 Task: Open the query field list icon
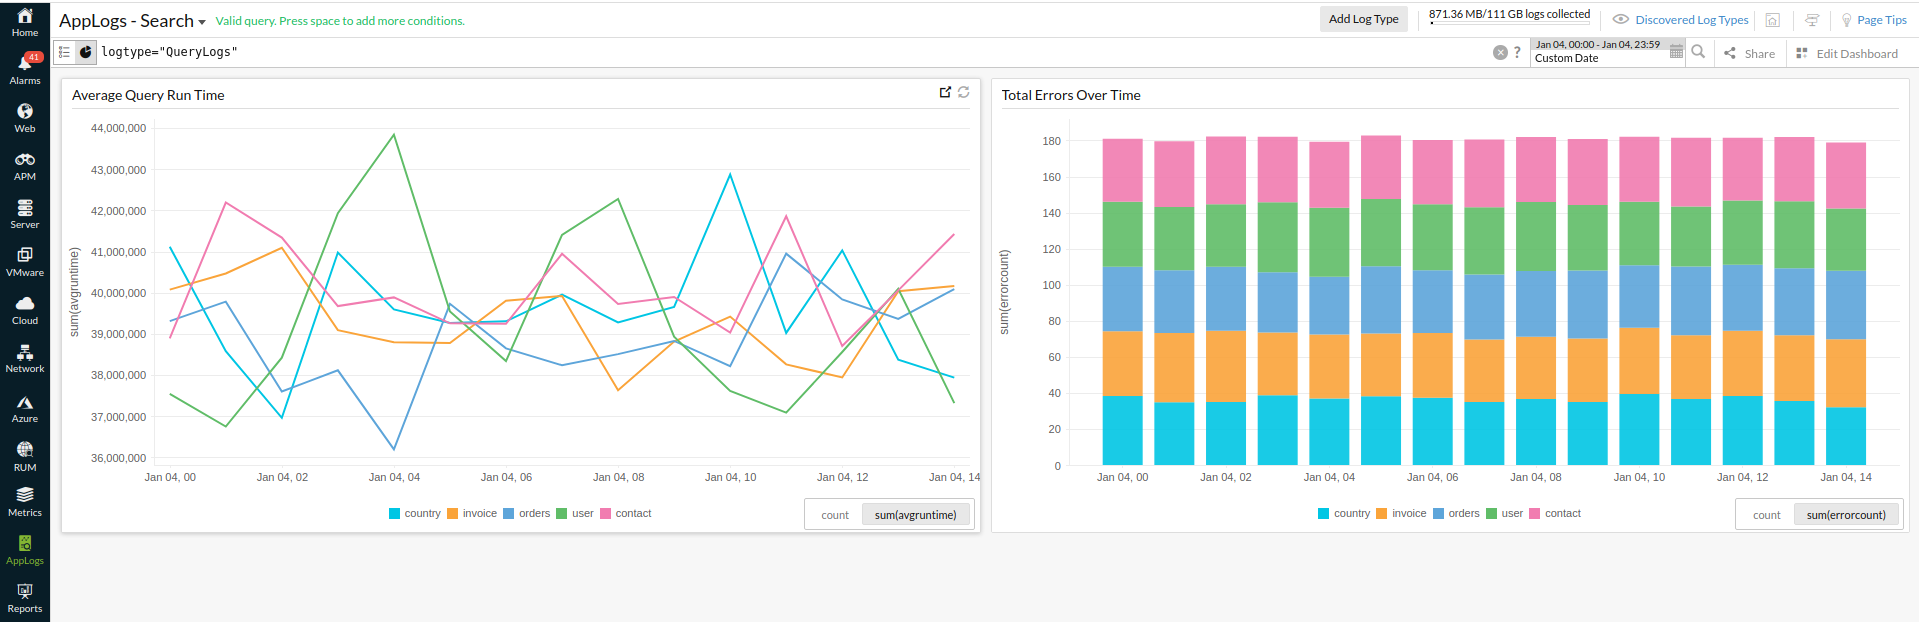[64, 52]
